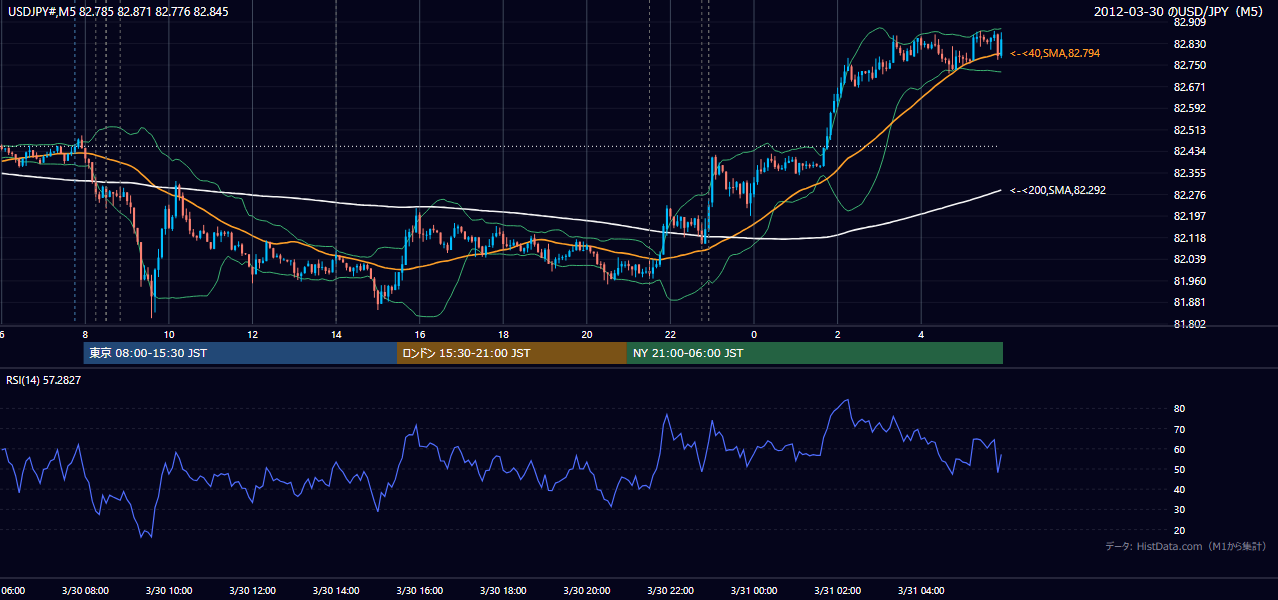Click price axis value 82.355
Screen dimensions: 1278x600
point(1189,173)
